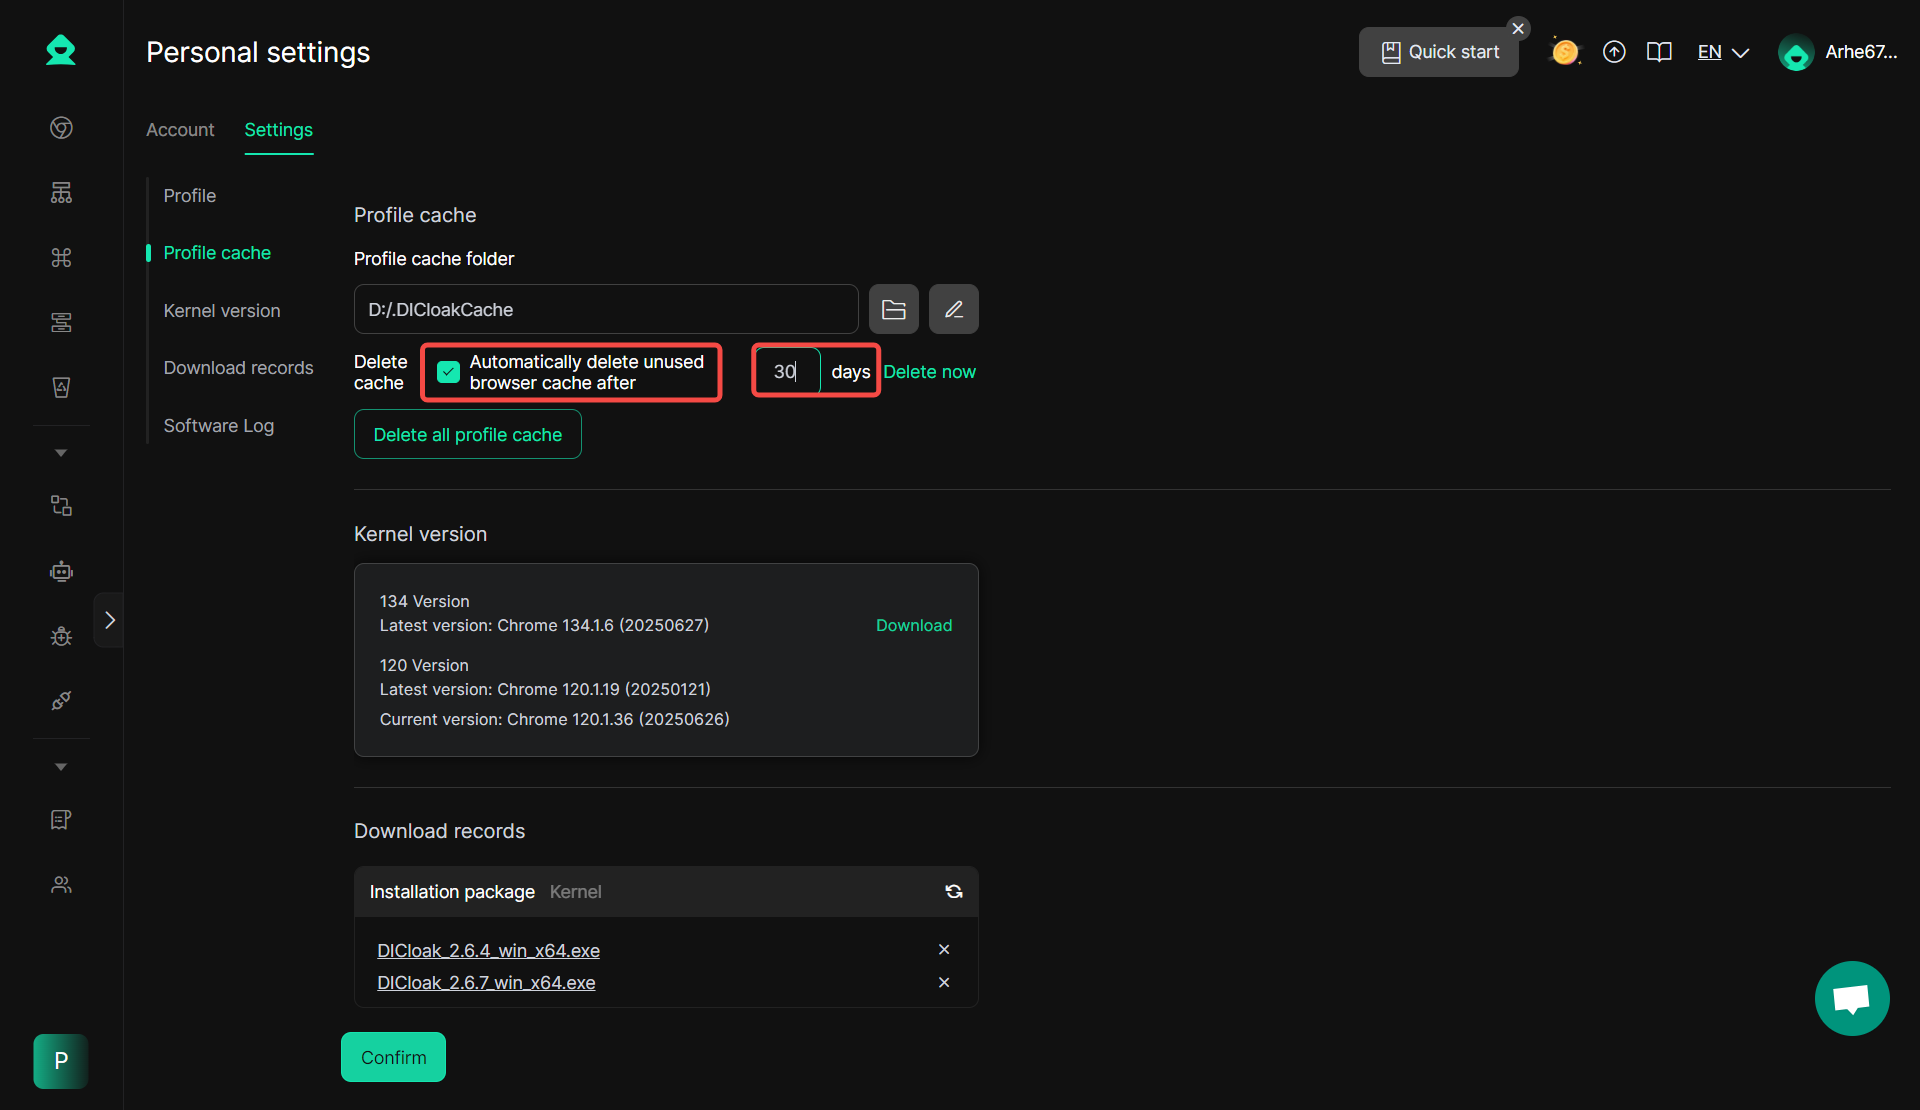Click Delete all profile cache button
Image resolution: width=1920 pixels, height=1110 pixels.
click(x=468, y=435)
